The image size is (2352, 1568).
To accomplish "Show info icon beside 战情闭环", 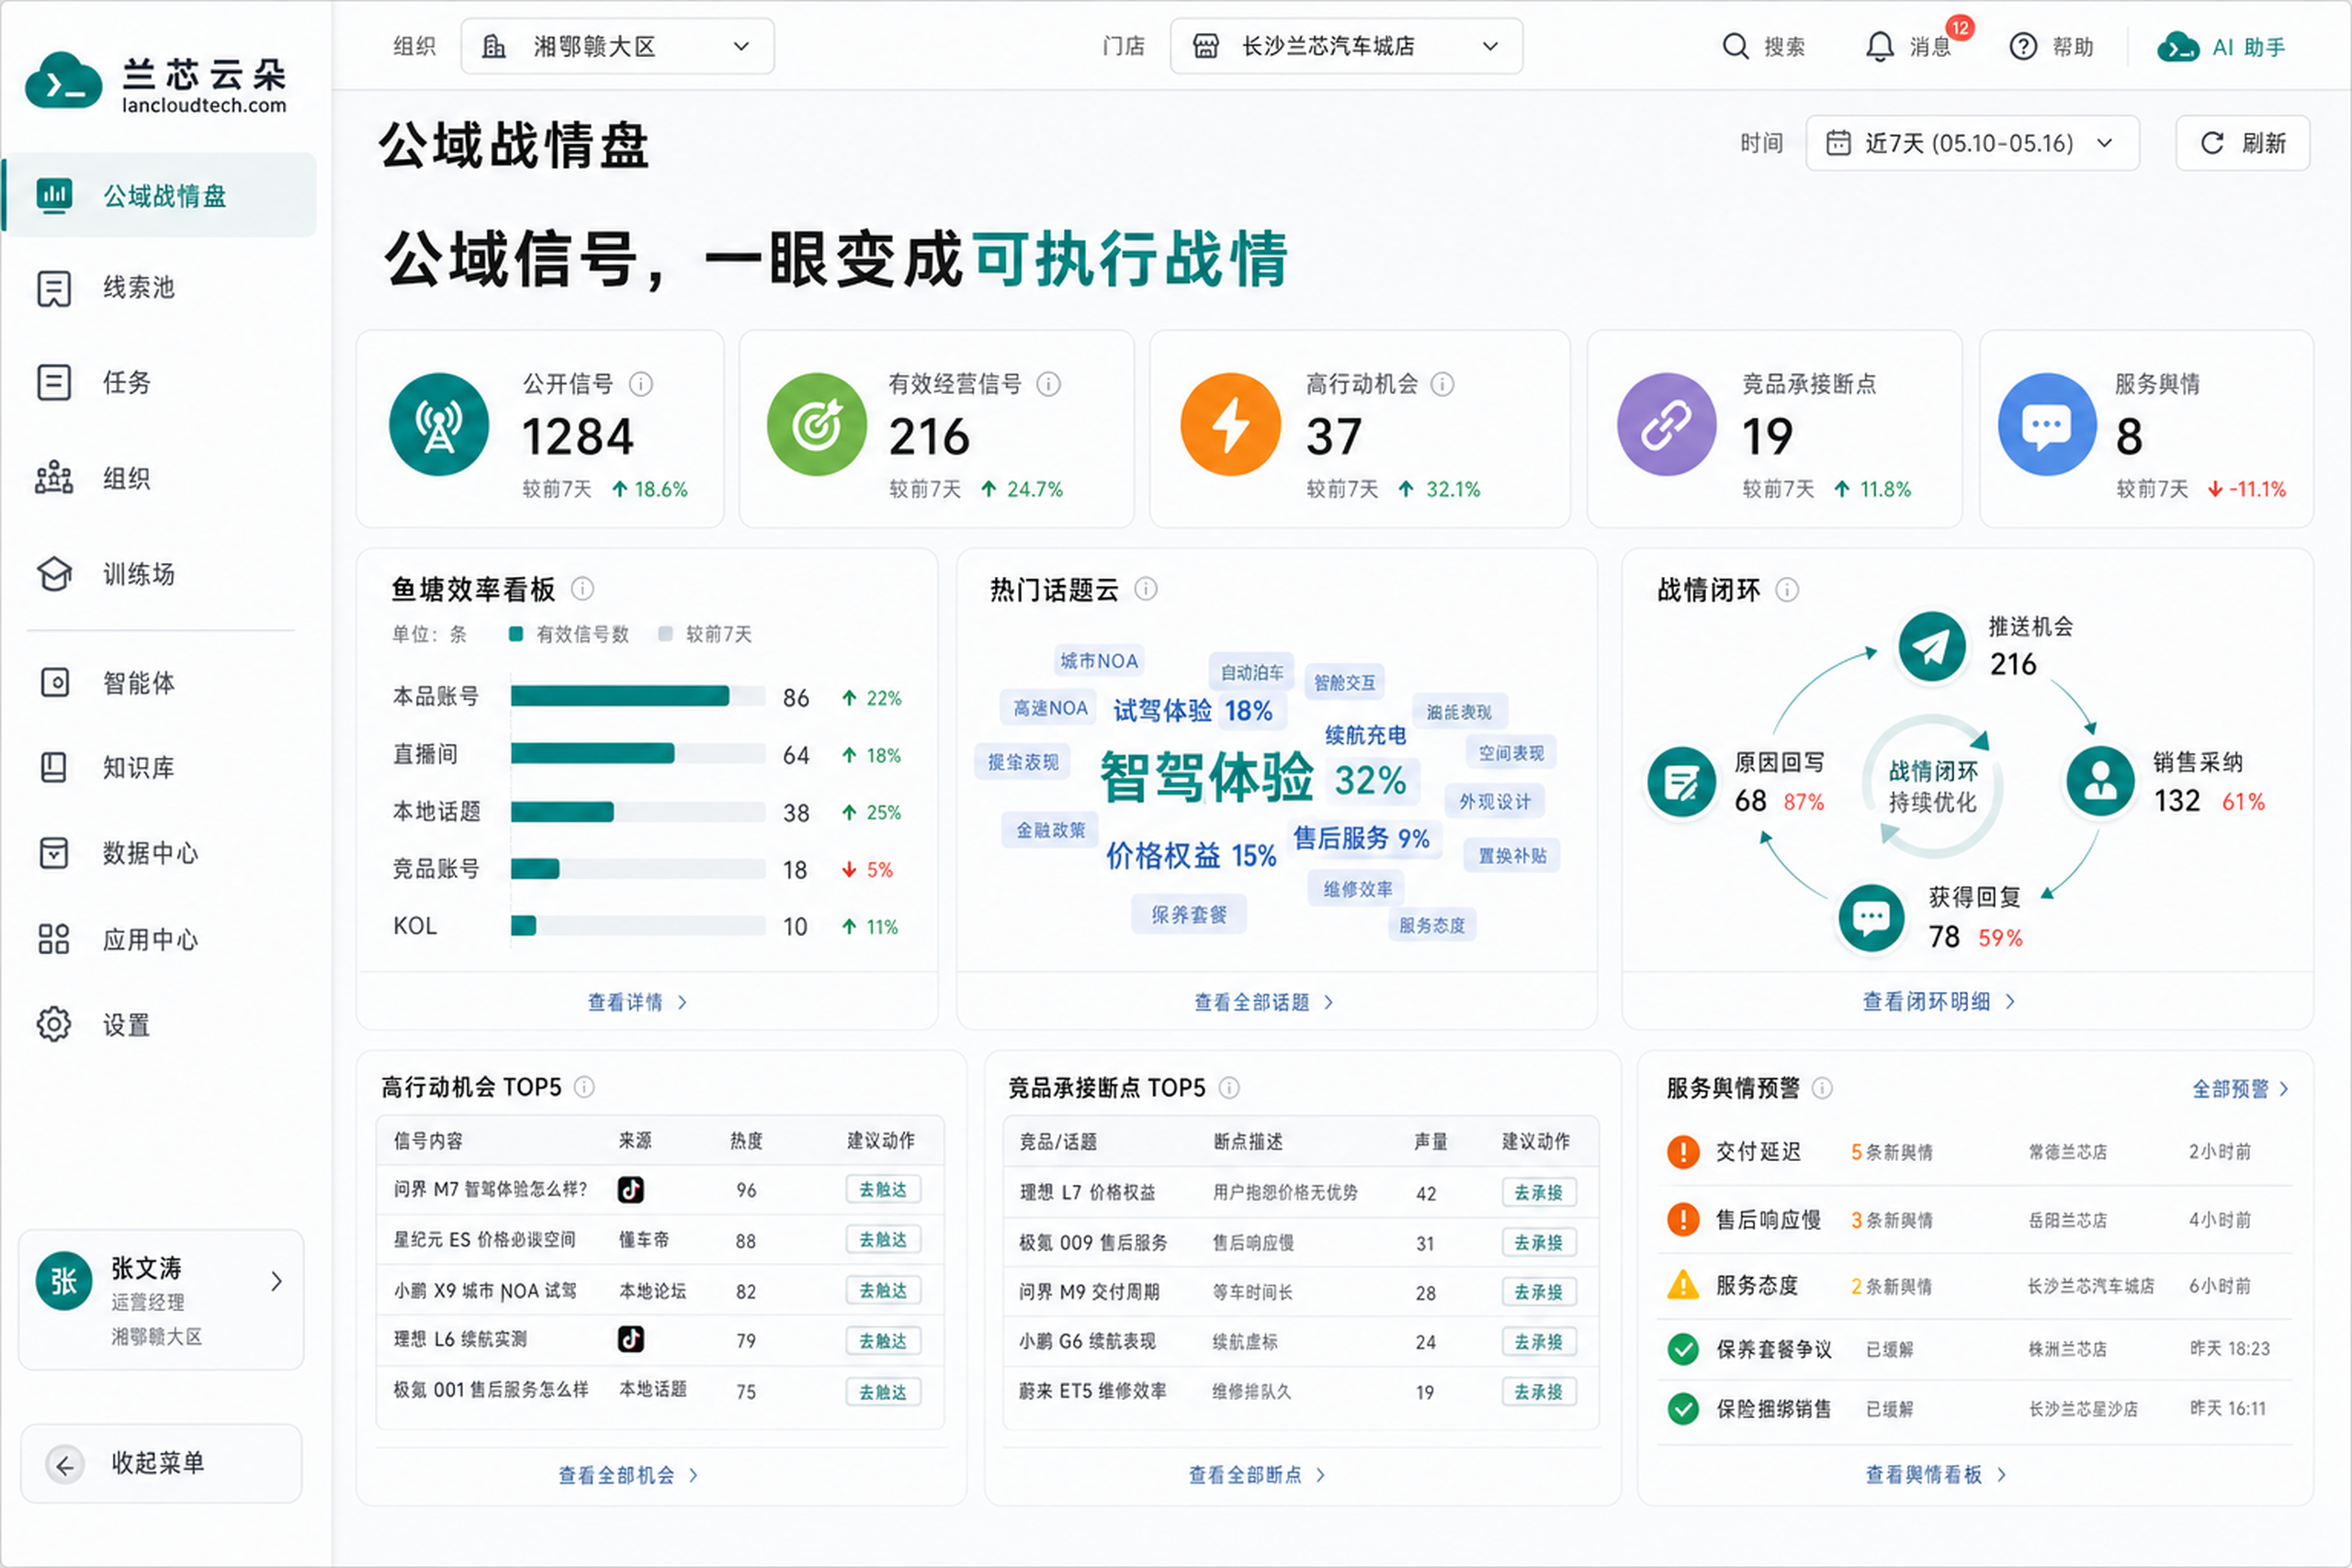I will (1787, 590).
